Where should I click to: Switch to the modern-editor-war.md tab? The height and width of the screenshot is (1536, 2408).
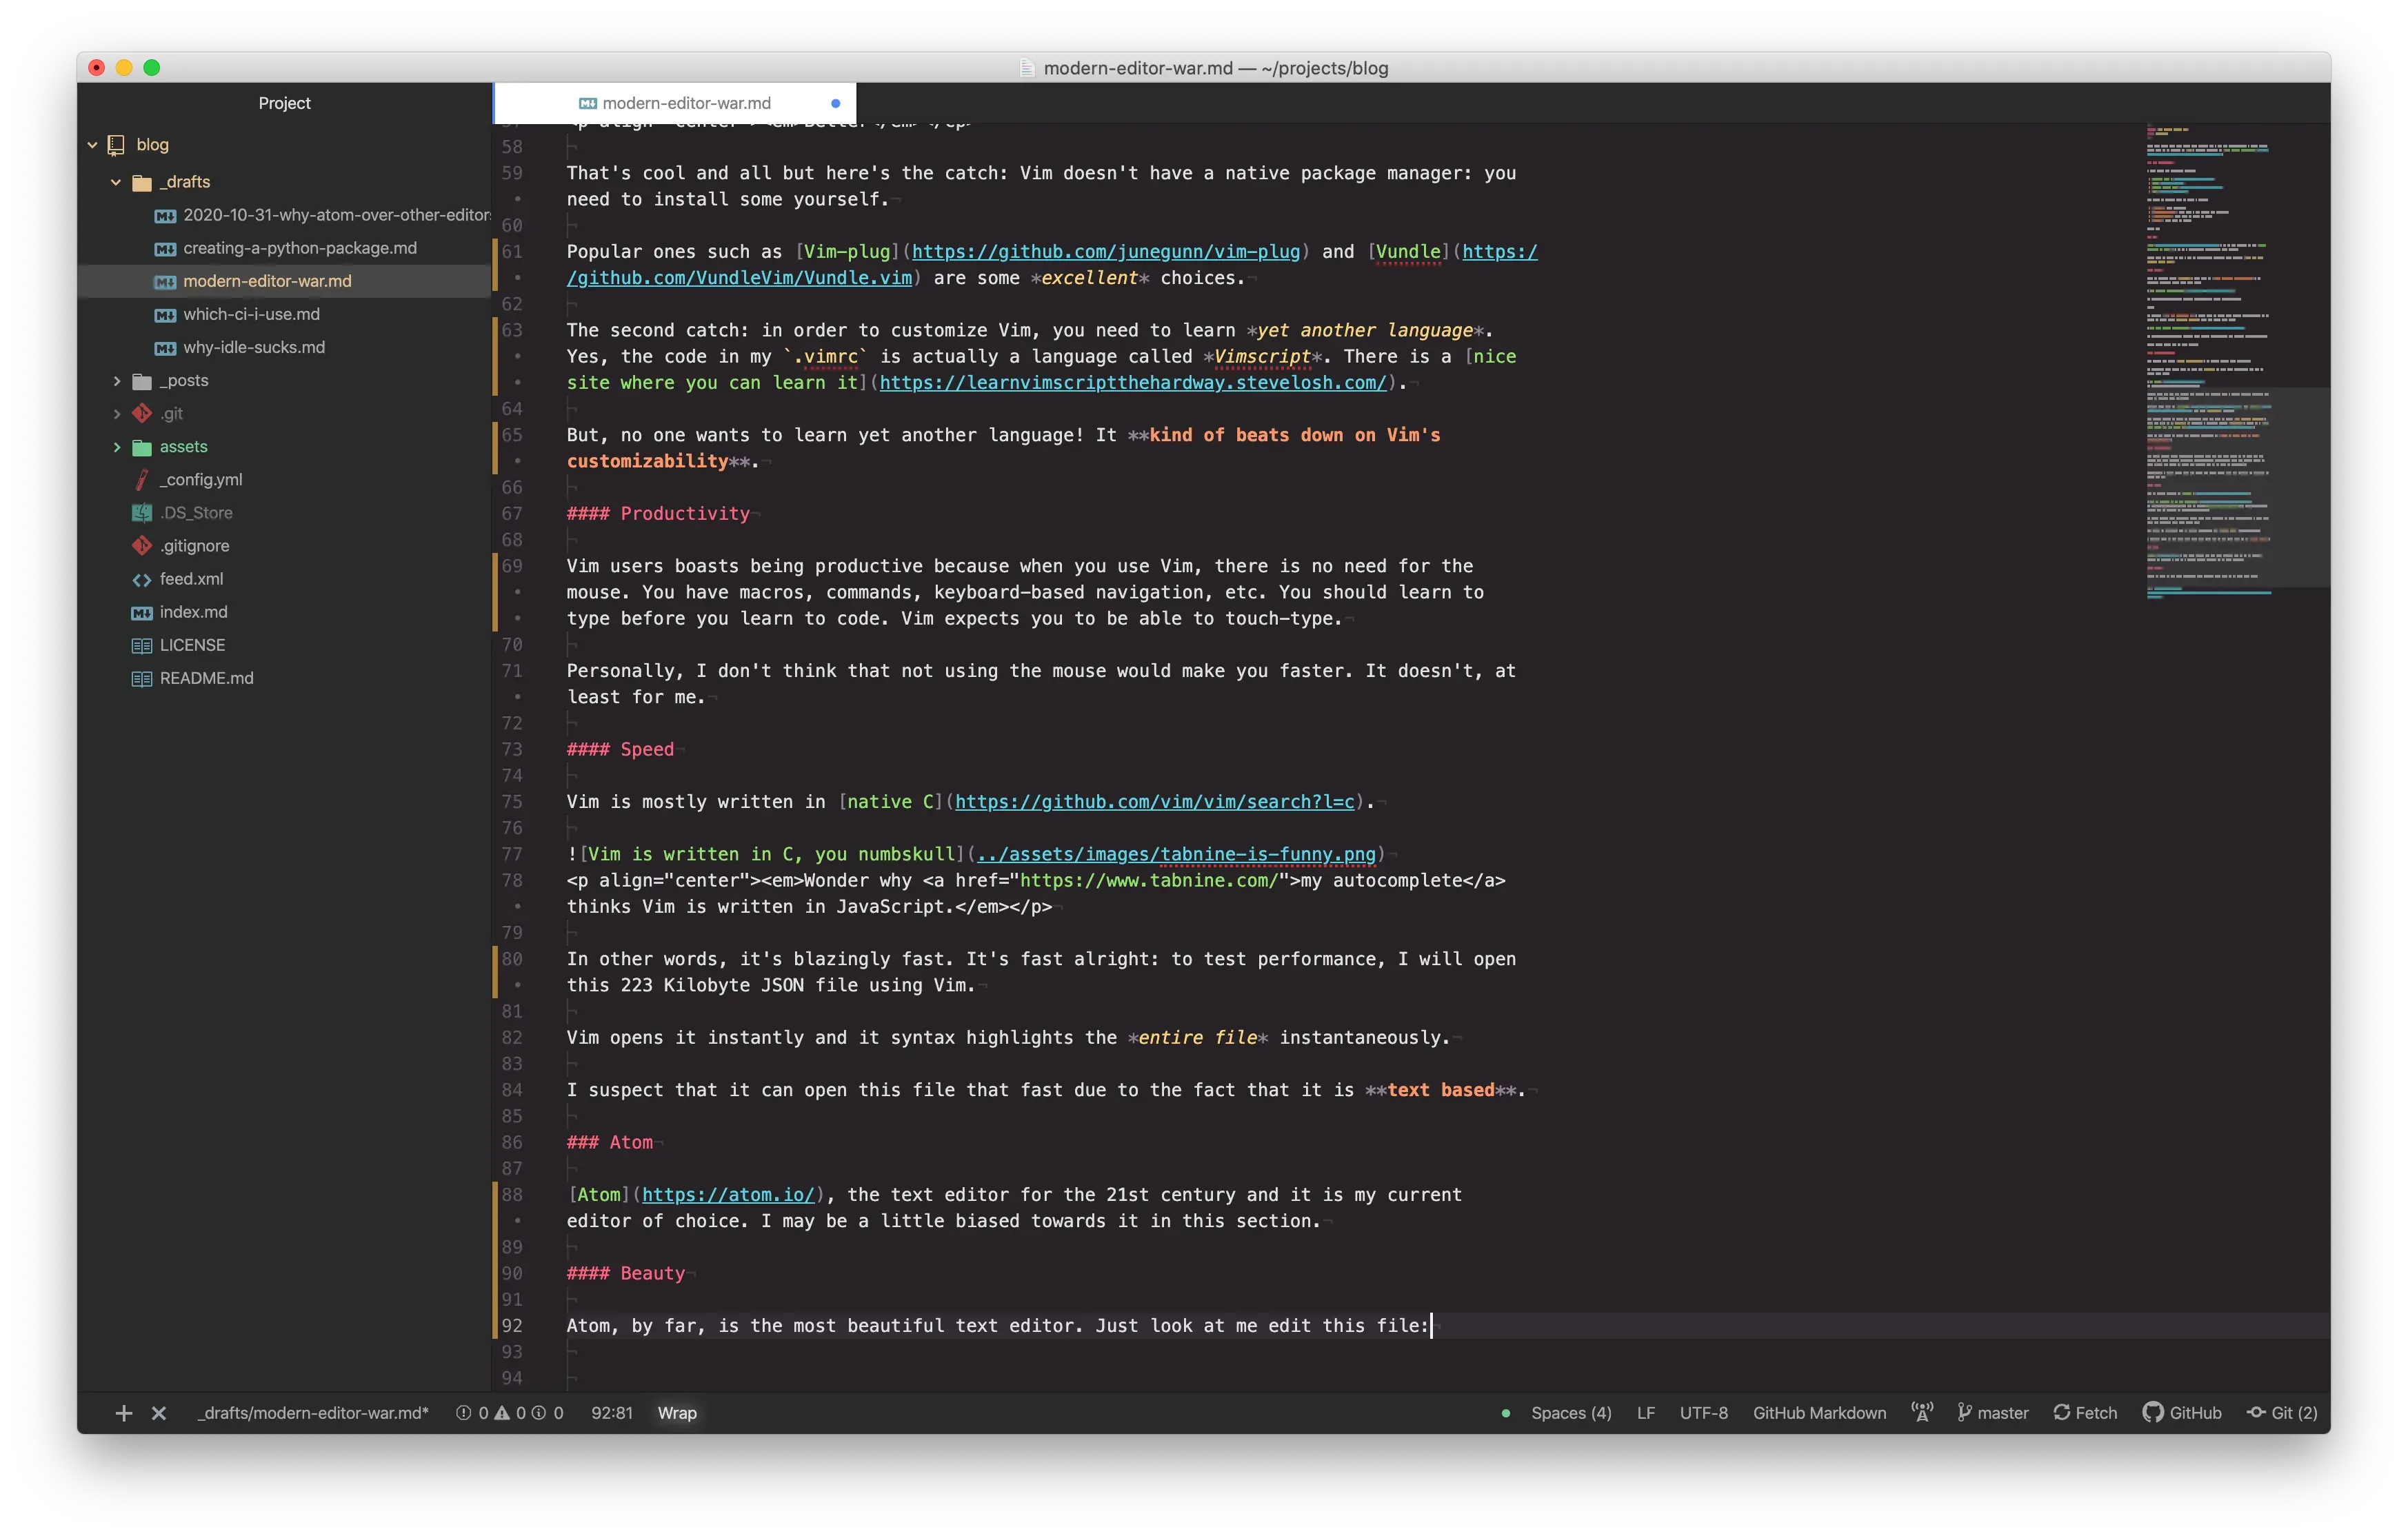pos(687,102)
